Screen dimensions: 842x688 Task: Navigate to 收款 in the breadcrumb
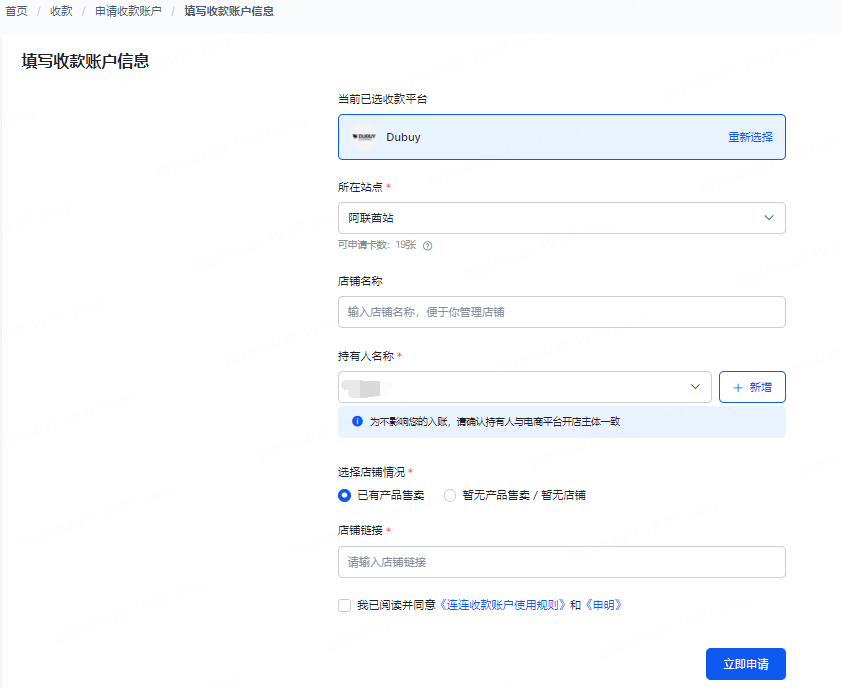click(x=61, y=11)
